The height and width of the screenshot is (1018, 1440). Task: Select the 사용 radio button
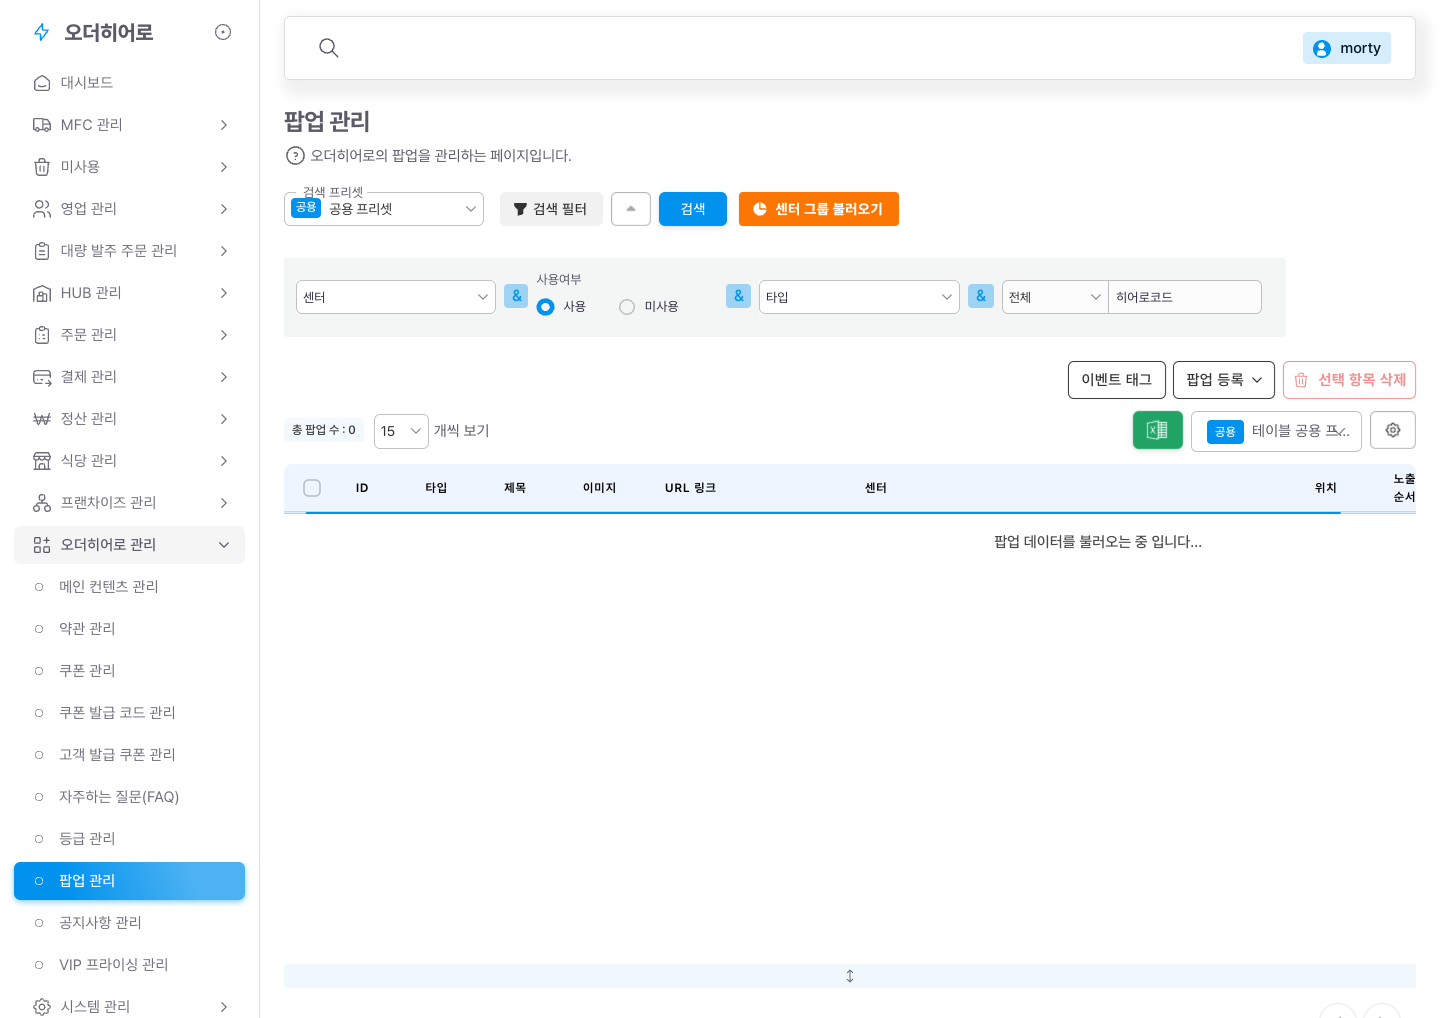point(545,307)
